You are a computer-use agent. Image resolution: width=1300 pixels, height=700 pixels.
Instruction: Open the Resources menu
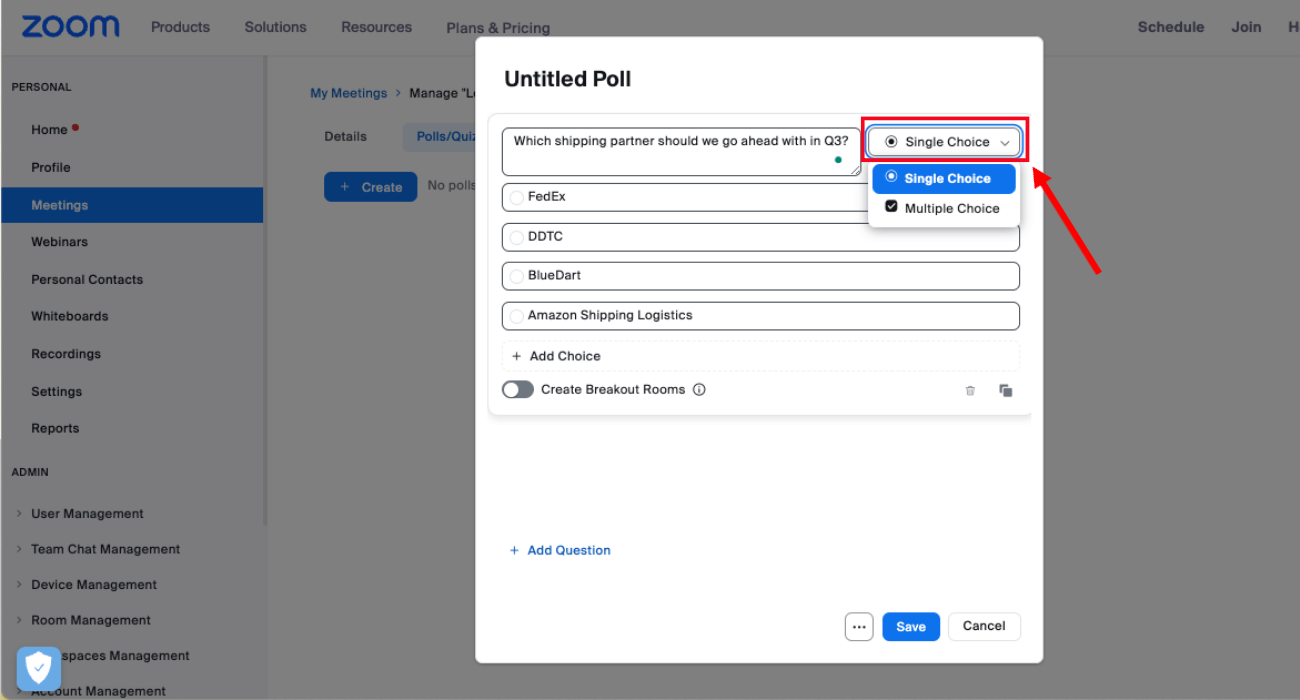click(x=376, y=27)
